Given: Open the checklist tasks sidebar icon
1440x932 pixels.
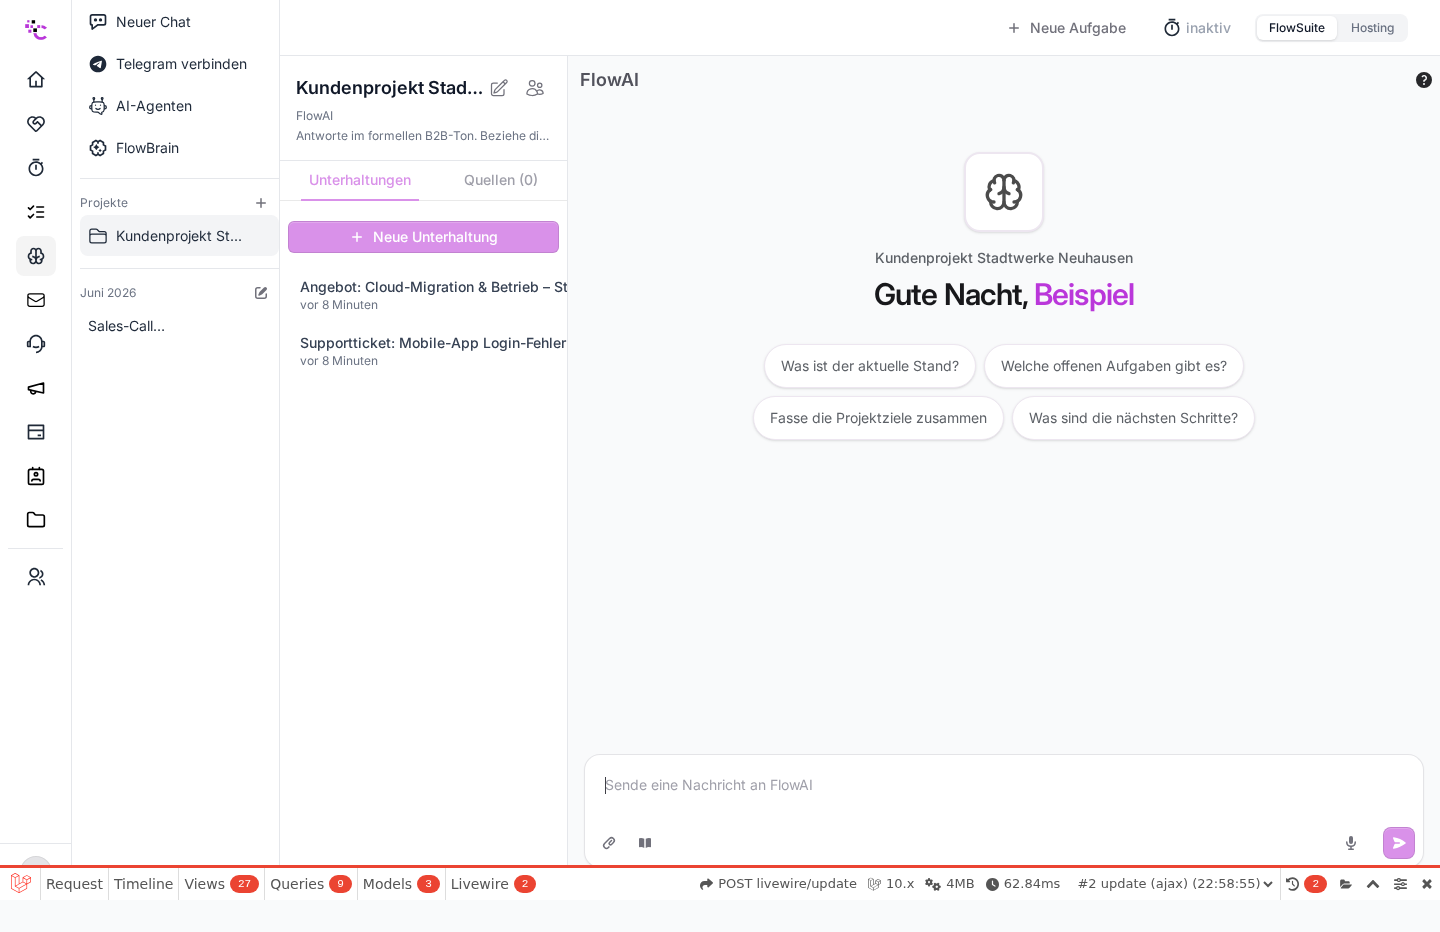Looking at the screenshot, I should (36, 212).
